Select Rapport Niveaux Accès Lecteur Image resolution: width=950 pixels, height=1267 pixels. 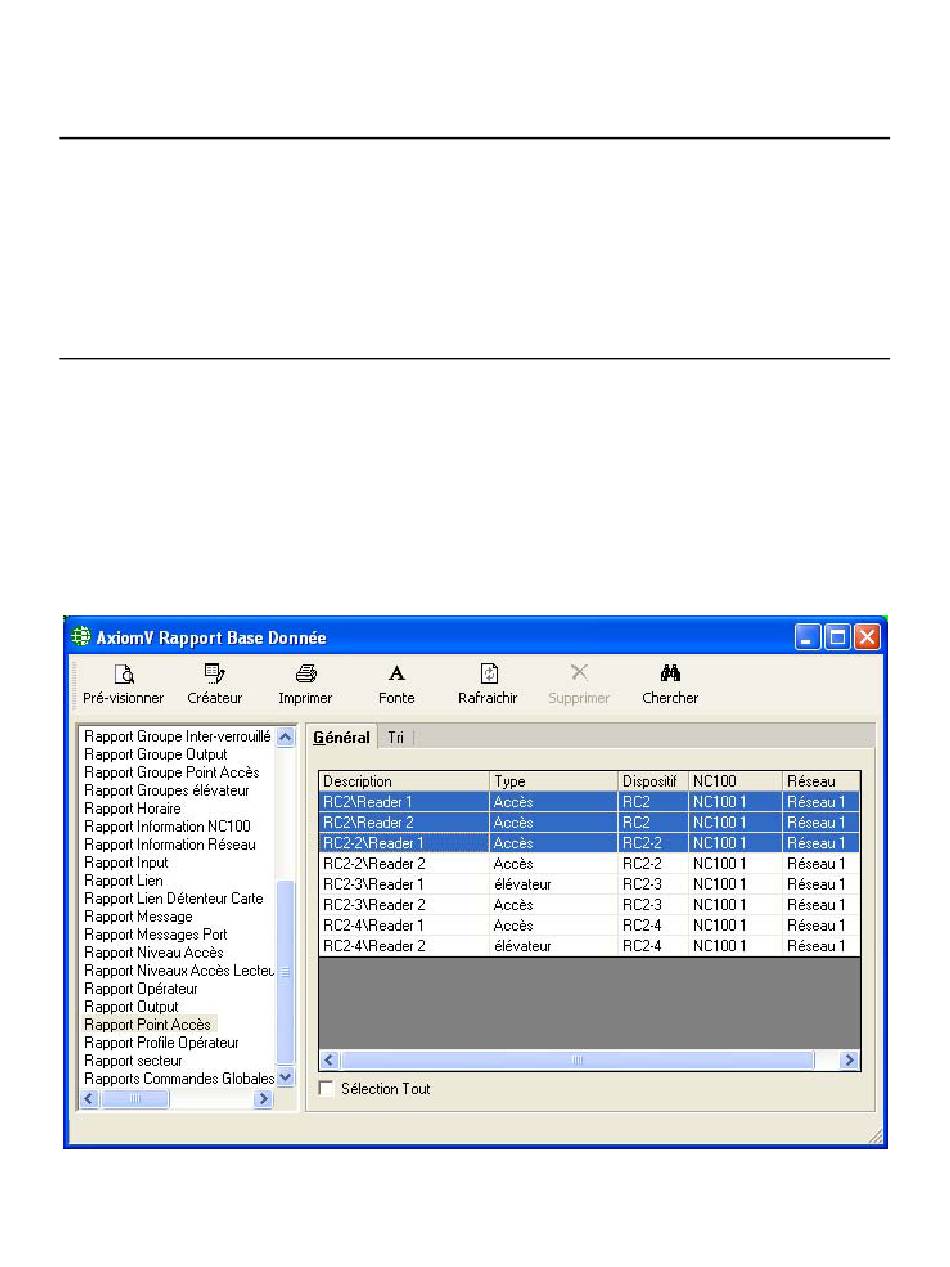(179, 971)
